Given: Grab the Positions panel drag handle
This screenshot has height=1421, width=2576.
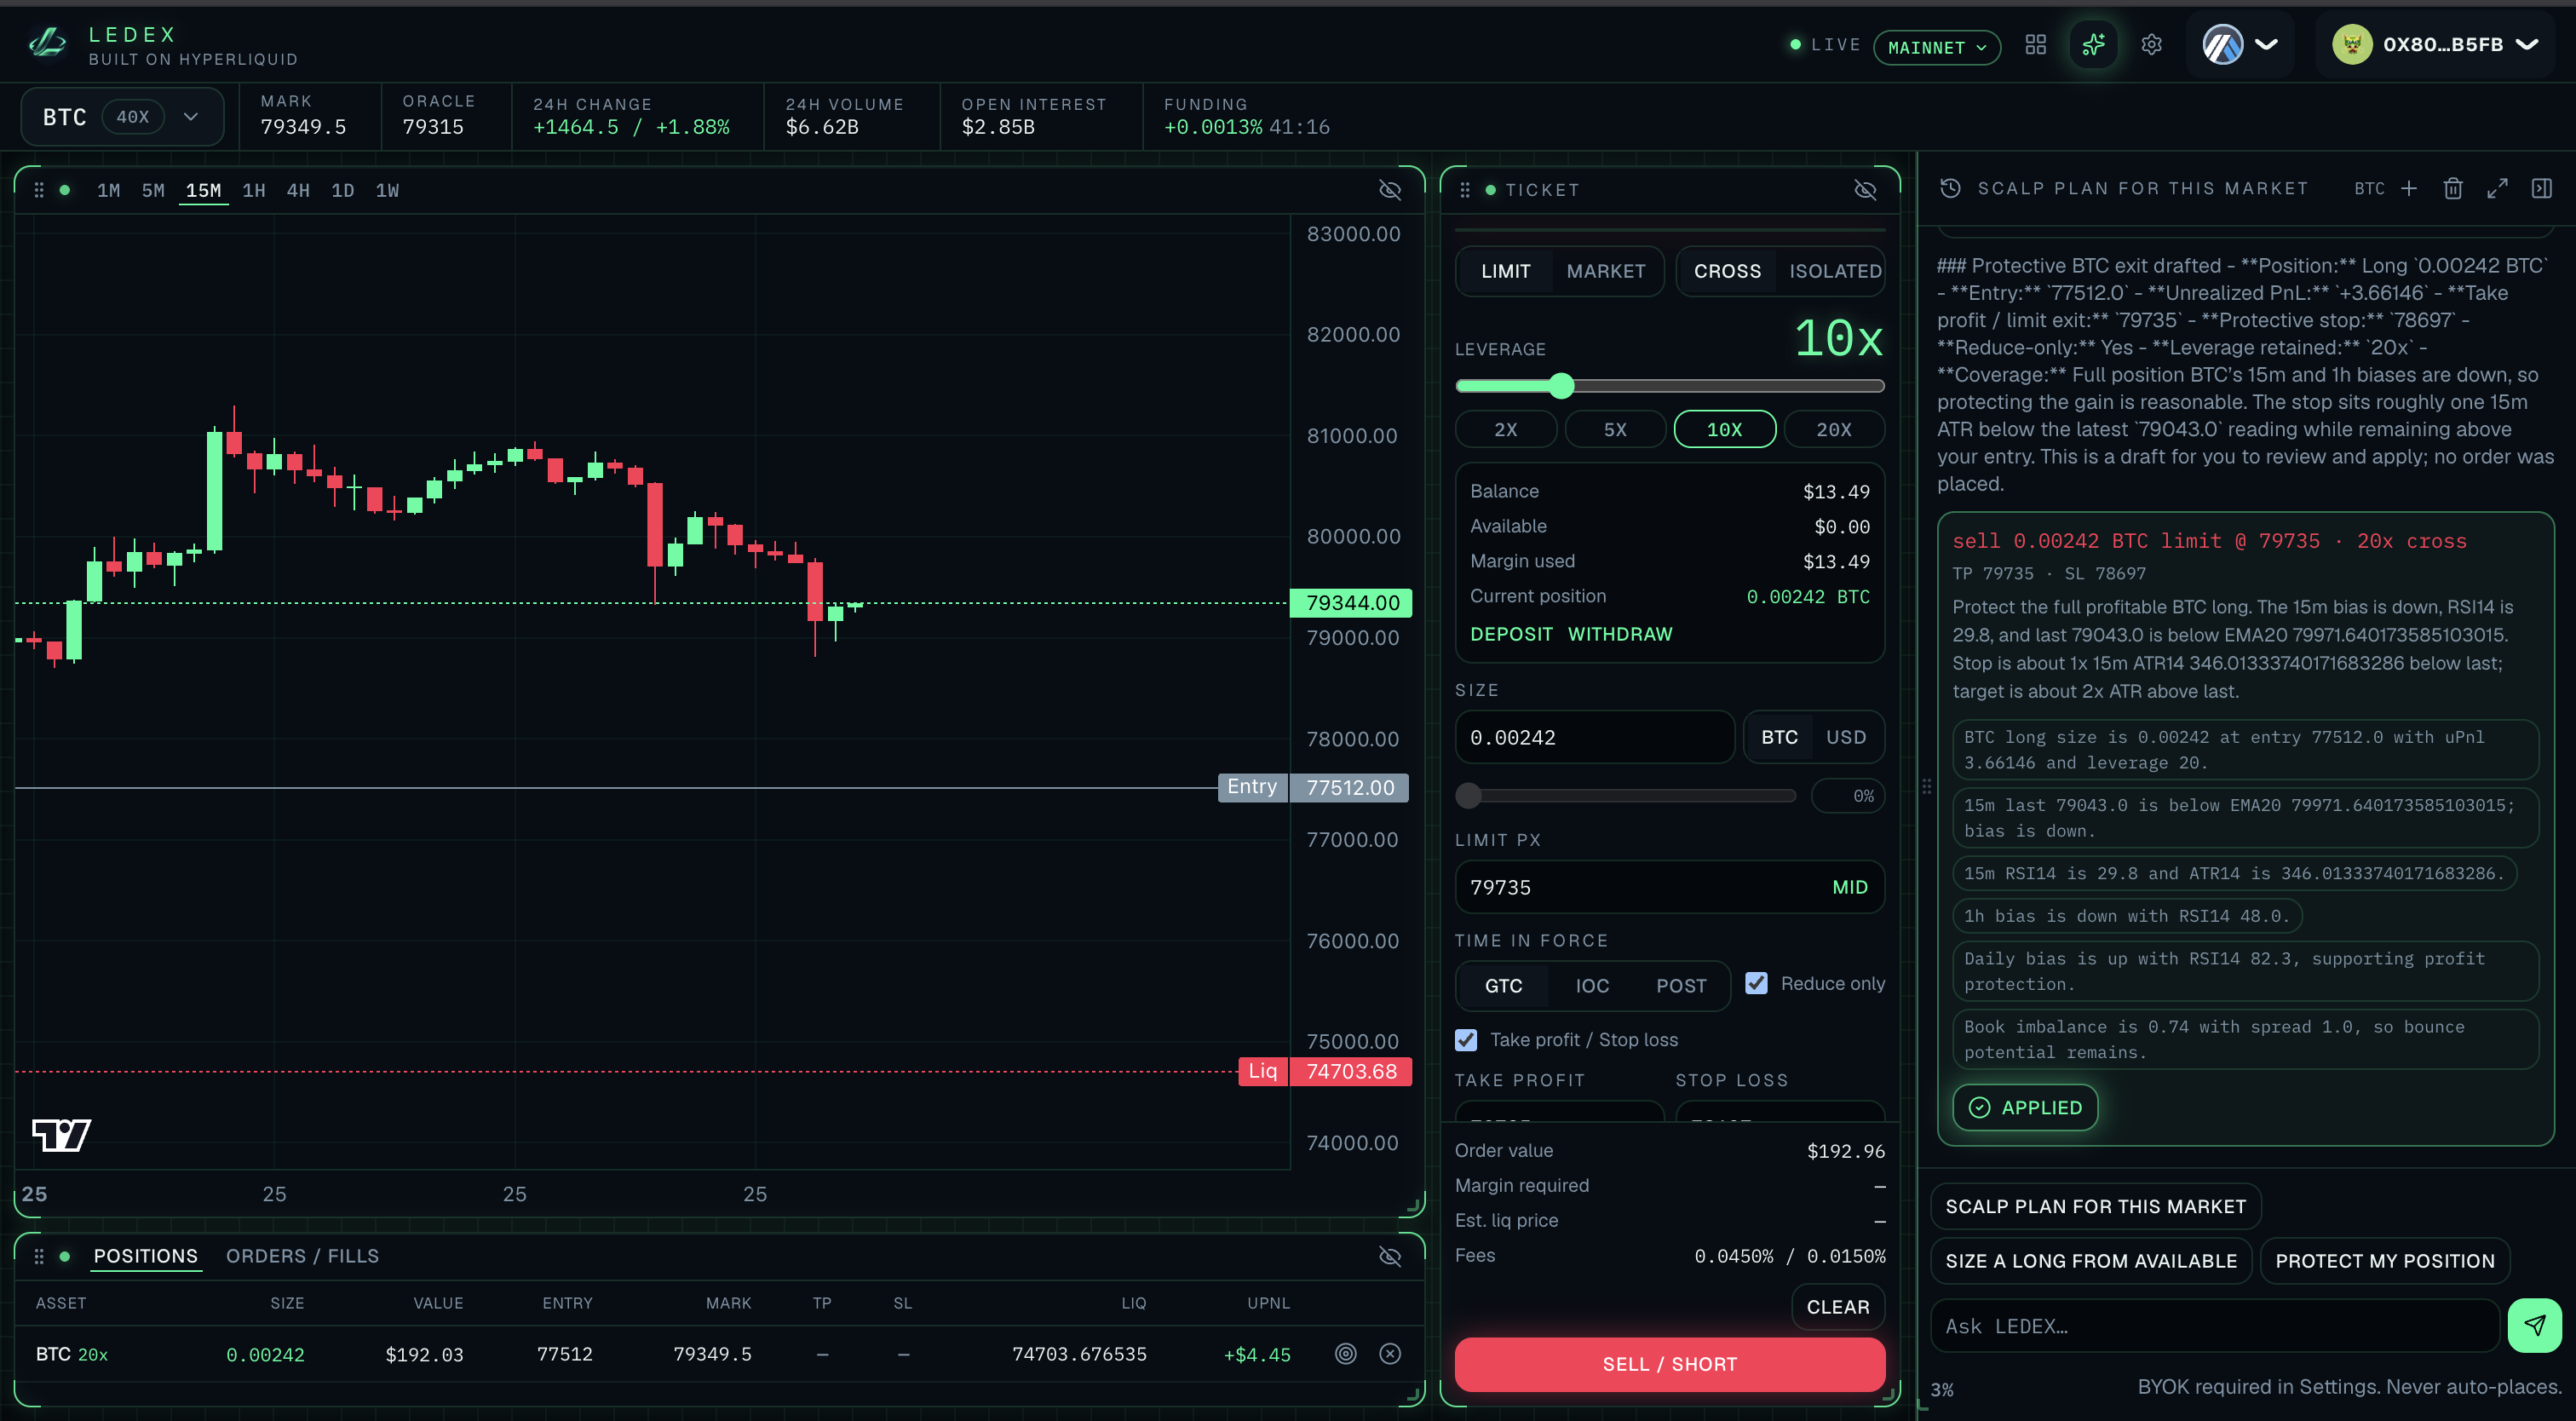Looking at the screenshot, I should tap(39, 1256).
